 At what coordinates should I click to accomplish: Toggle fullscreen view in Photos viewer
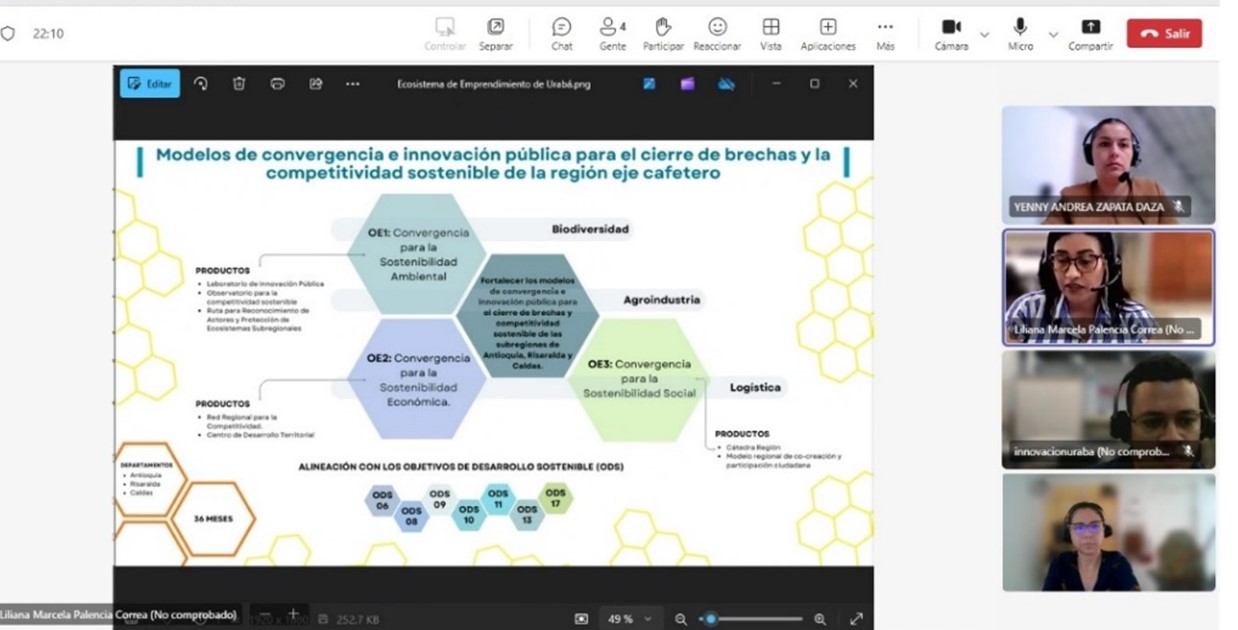point(856,619)
